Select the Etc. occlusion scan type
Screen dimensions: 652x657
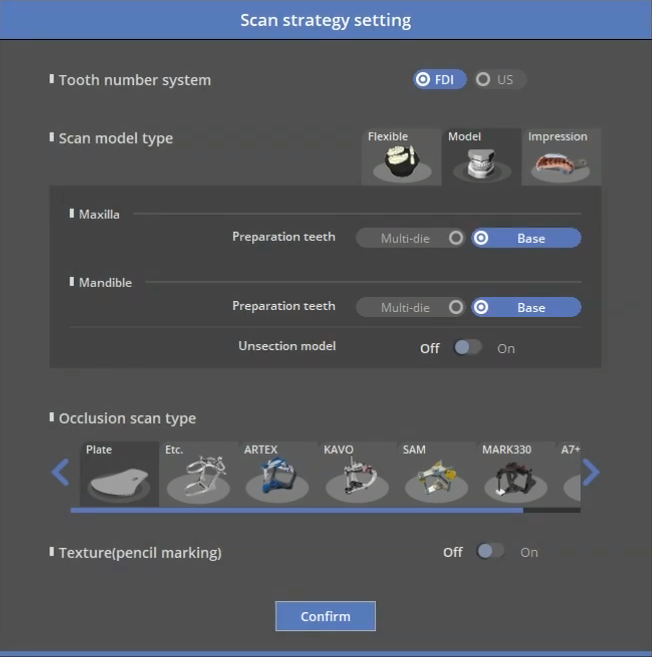pos(199,474)
